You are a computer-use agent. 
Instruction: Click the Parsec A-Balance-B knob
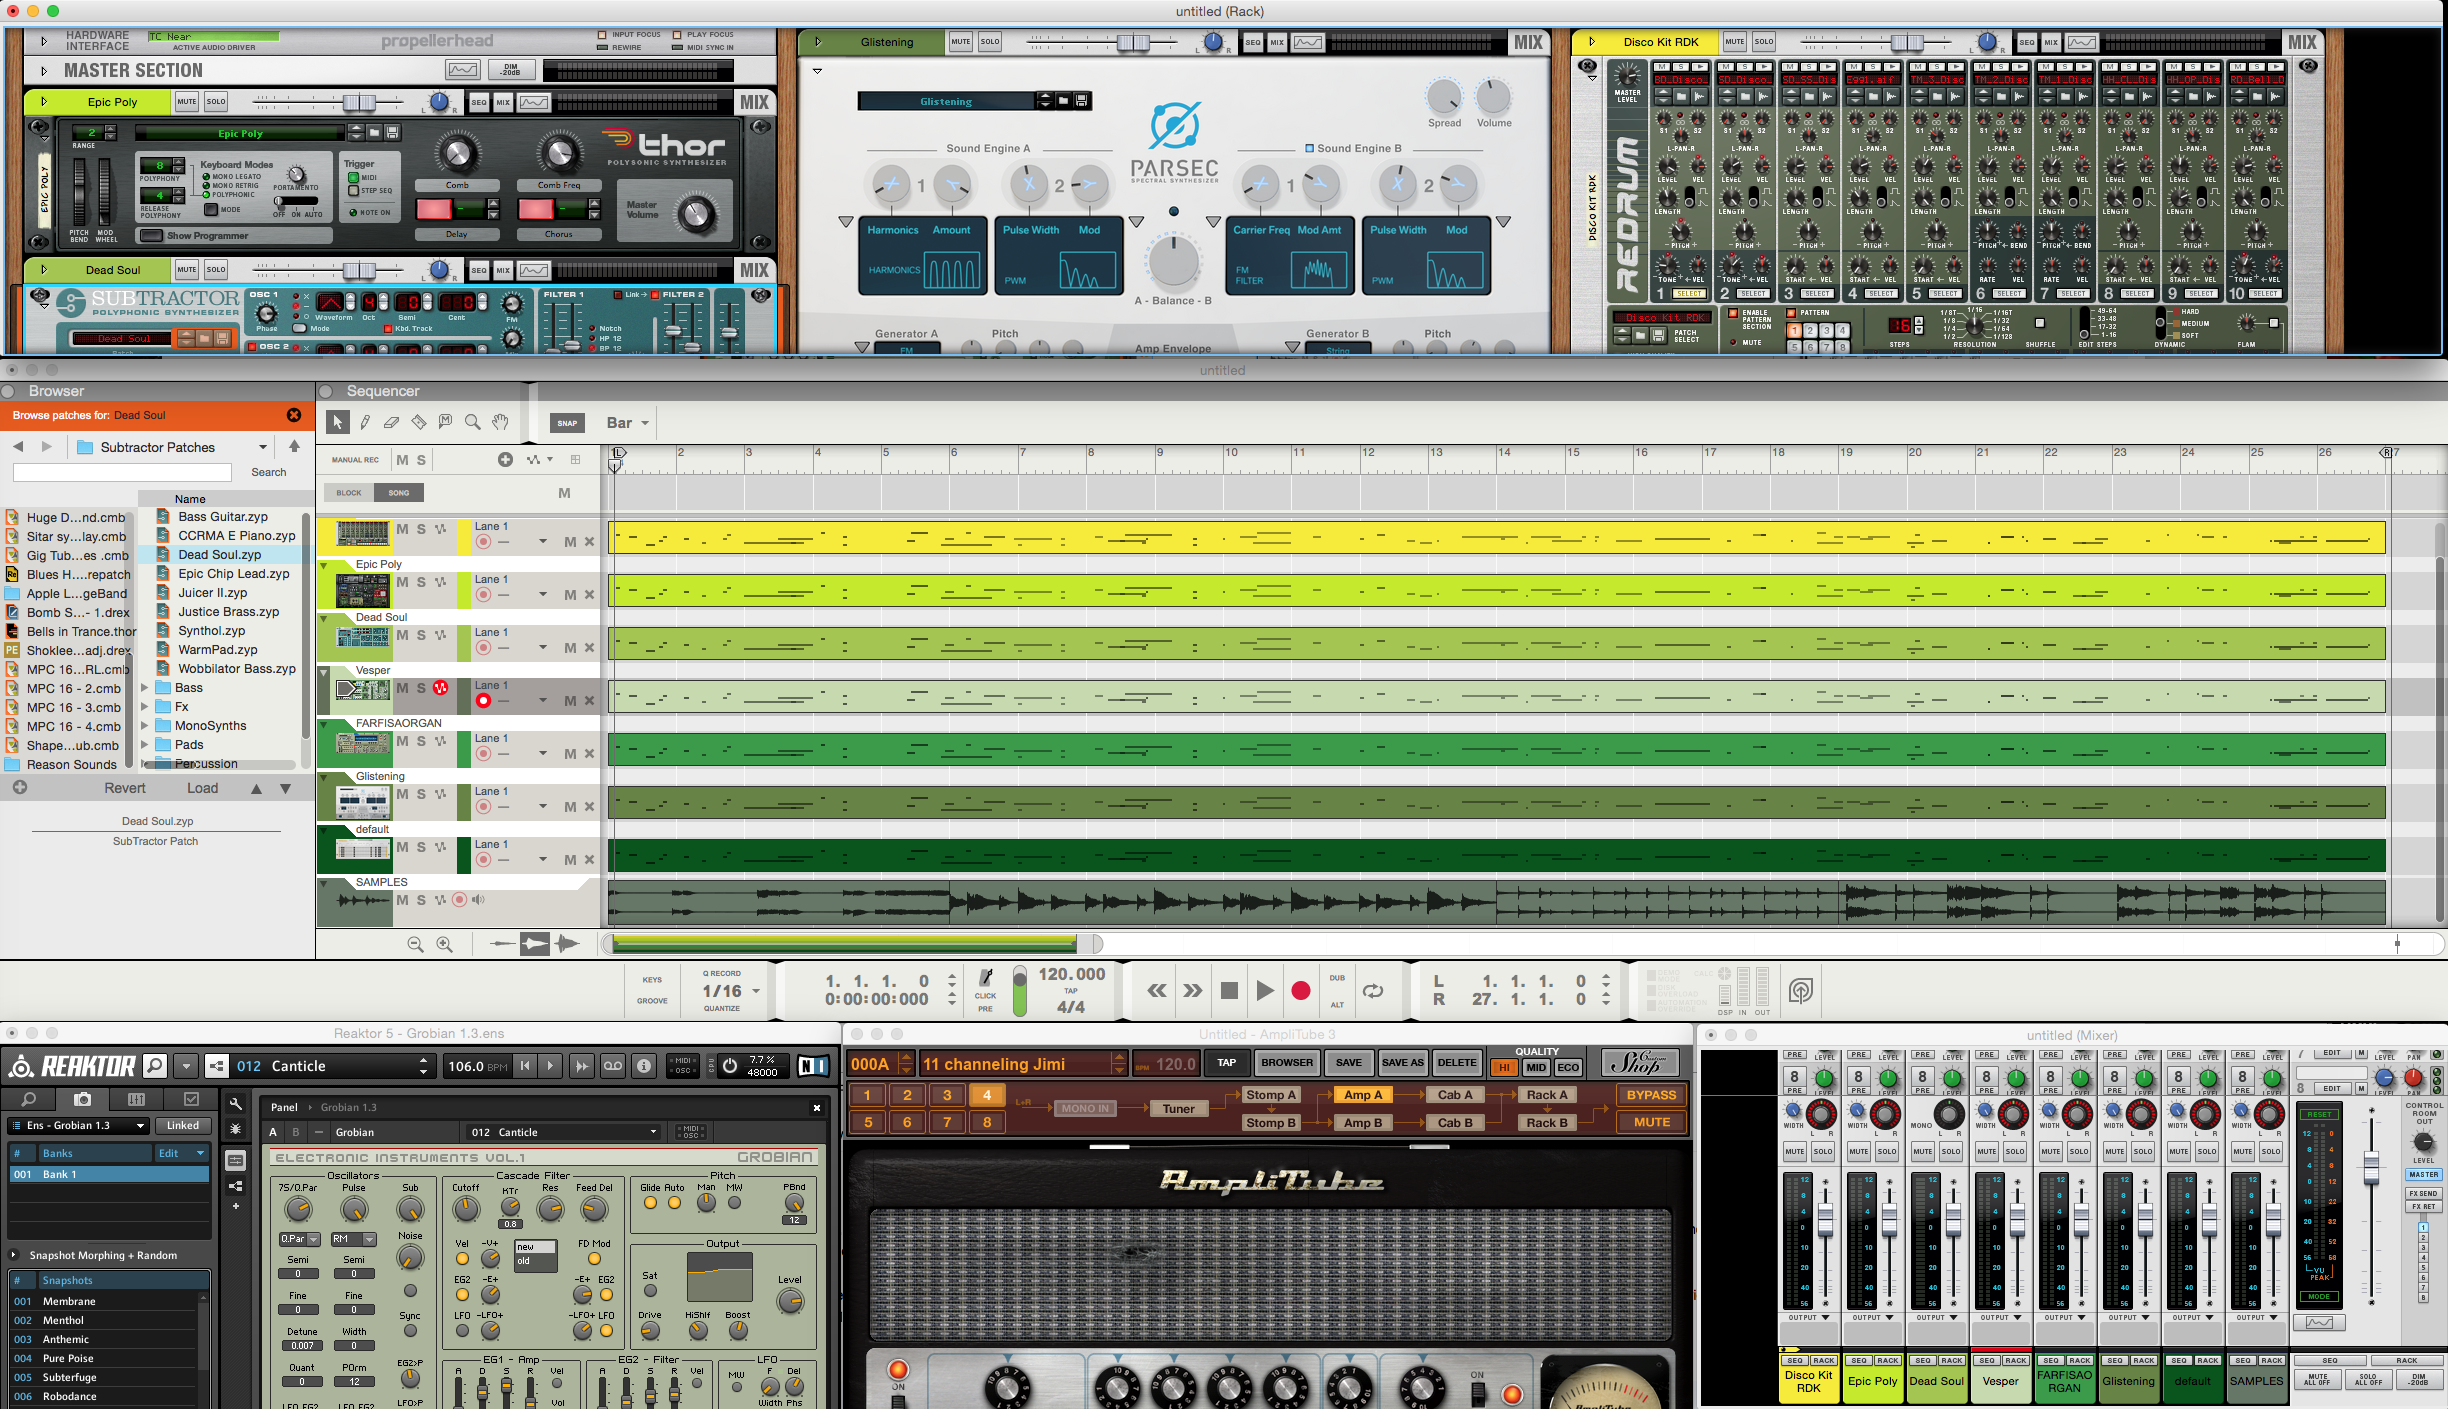[x=1173, y=260]
